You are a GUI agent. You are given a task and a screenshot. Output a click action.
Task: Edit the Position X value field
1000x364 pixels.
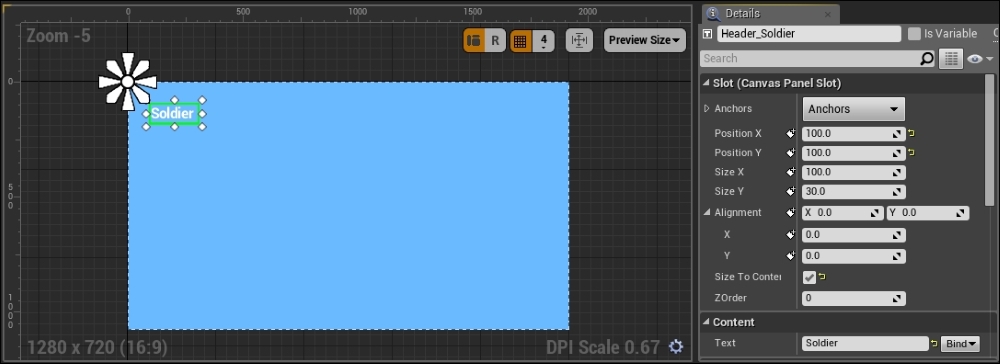pyautogui.click(x=853, y=134)
